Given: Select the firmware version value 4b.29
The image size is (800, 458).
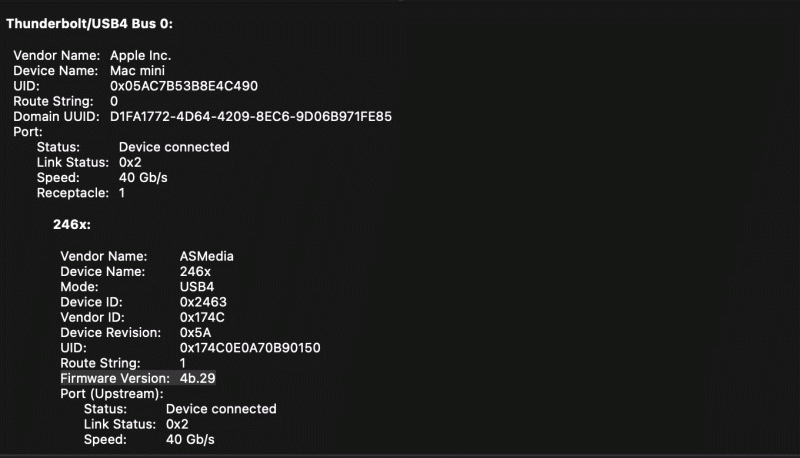Looking at the screenshot, I should tap(198, 378).
